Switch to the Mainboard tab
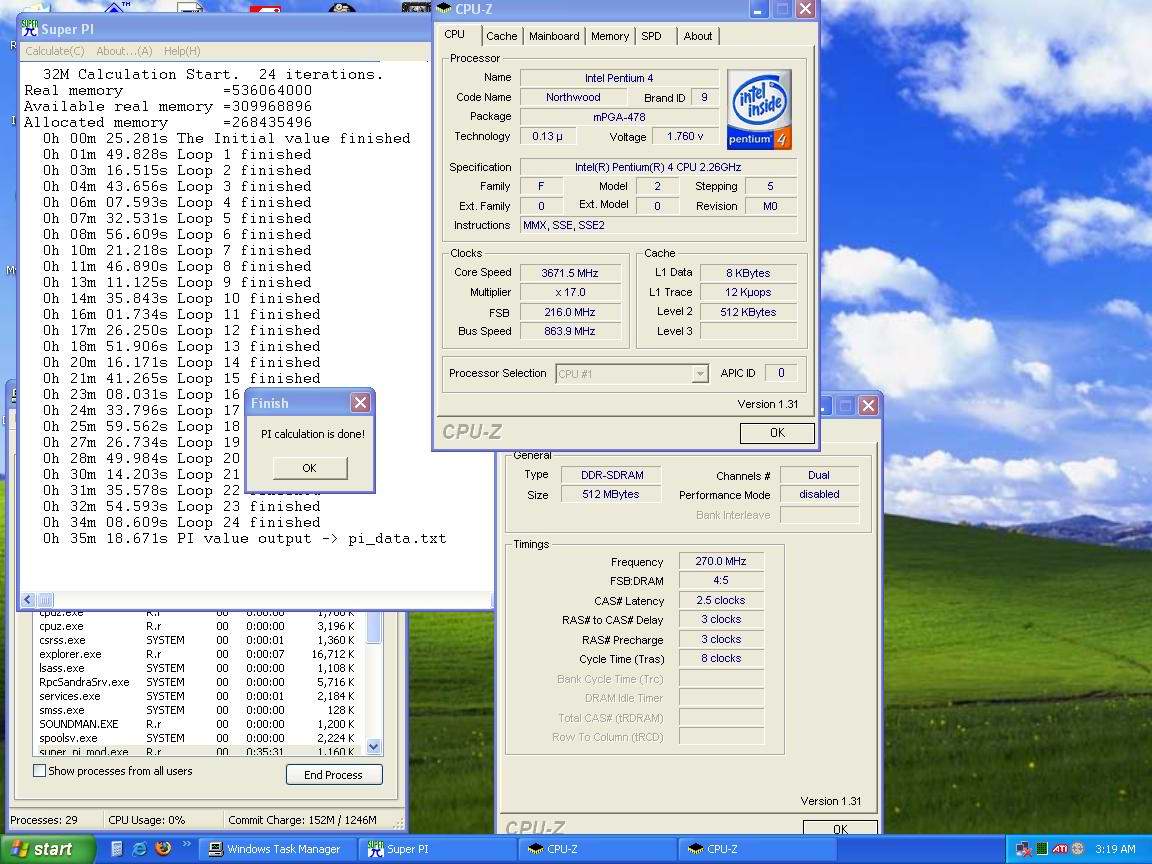 (x=554, y=36)
